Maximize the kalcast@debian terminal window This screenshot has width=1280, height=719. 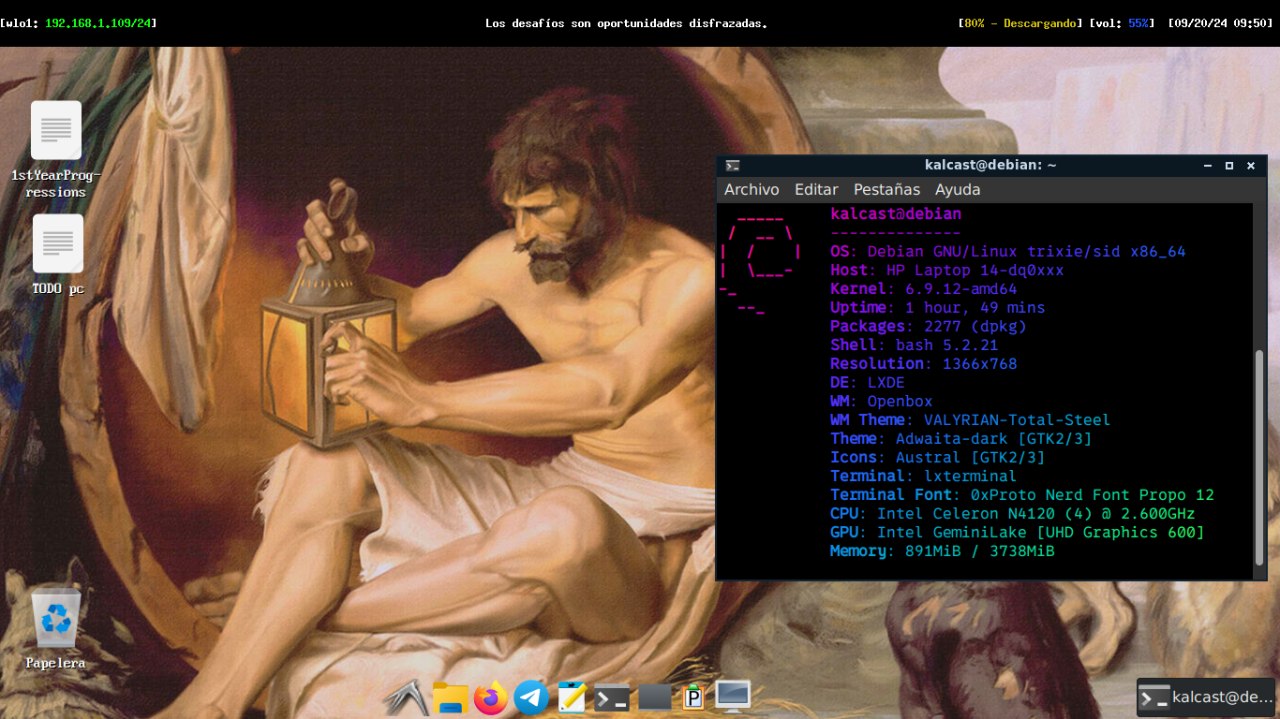[1229, 166]
